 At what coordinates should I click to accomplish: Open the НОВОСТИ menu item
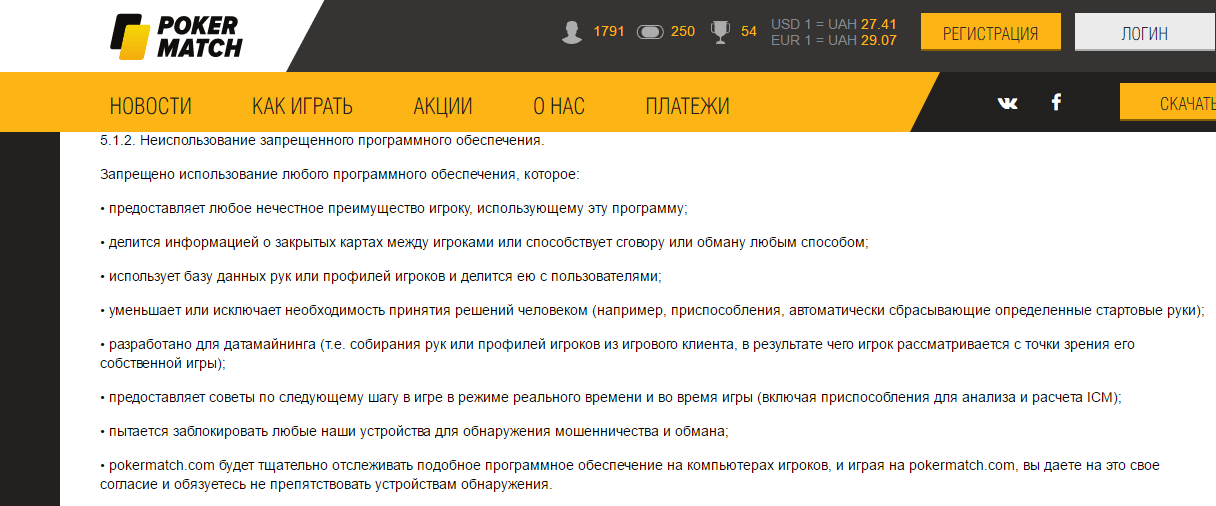click(x=151, y=106)
